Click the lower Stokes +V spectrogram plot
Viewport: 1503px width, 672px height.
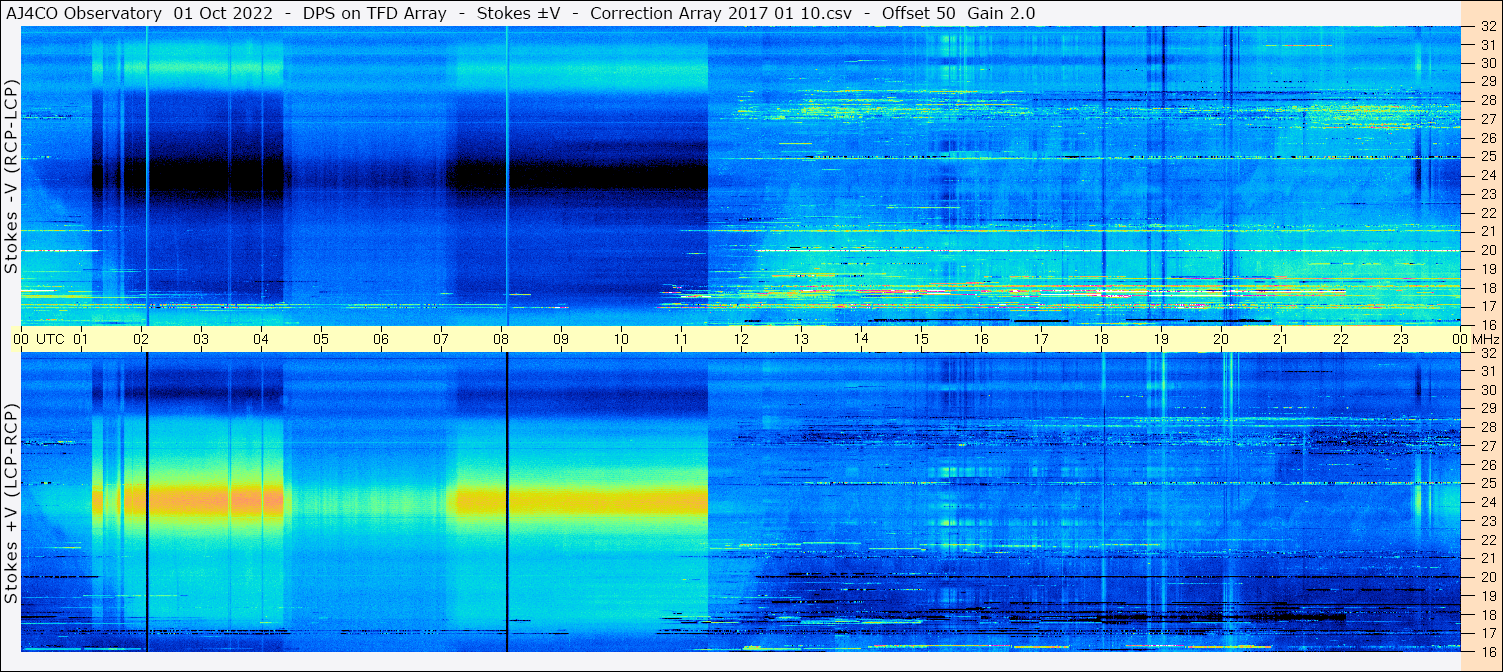click(x=741, y=502)
